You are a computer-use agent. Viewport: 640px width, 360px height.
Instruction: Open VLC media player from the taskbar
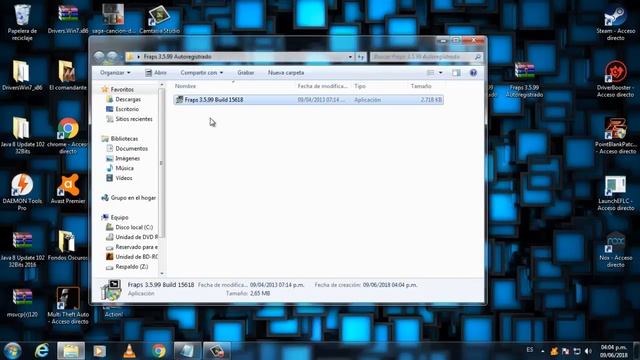click(x=129, y=351)
